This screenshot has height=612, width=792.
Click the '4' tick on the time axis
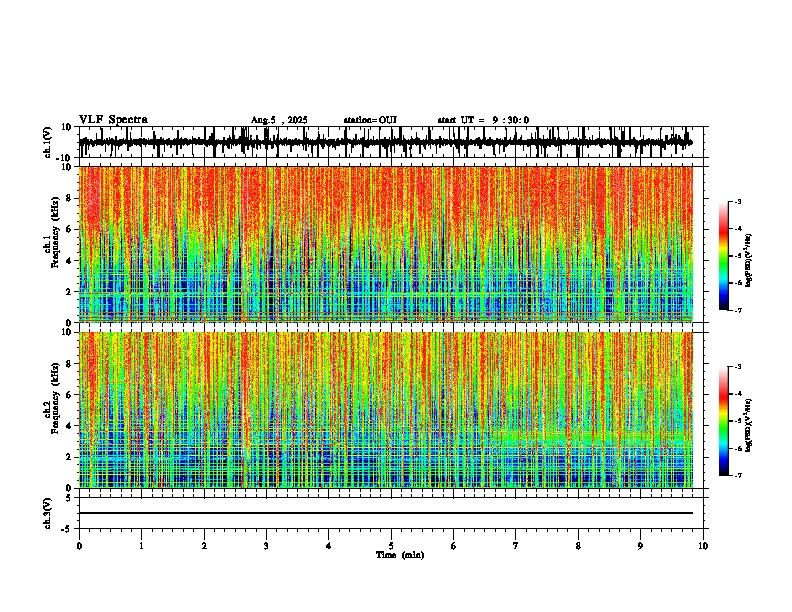(329, 546)
